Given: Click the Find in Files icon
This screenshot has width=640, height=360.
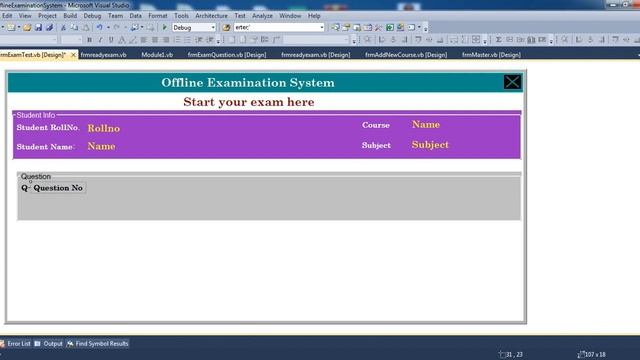Looking at the screenshot, I should click(227, 27).
